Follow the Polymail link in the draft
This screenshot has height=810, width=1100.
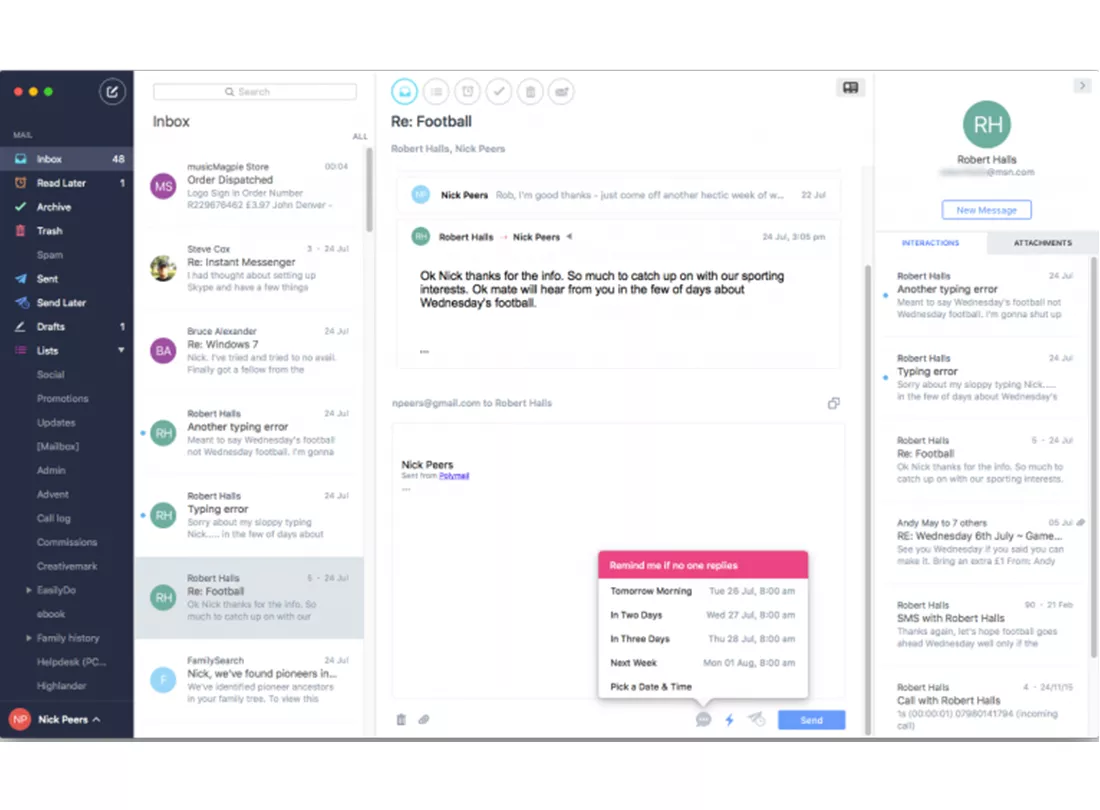(455, 475)
